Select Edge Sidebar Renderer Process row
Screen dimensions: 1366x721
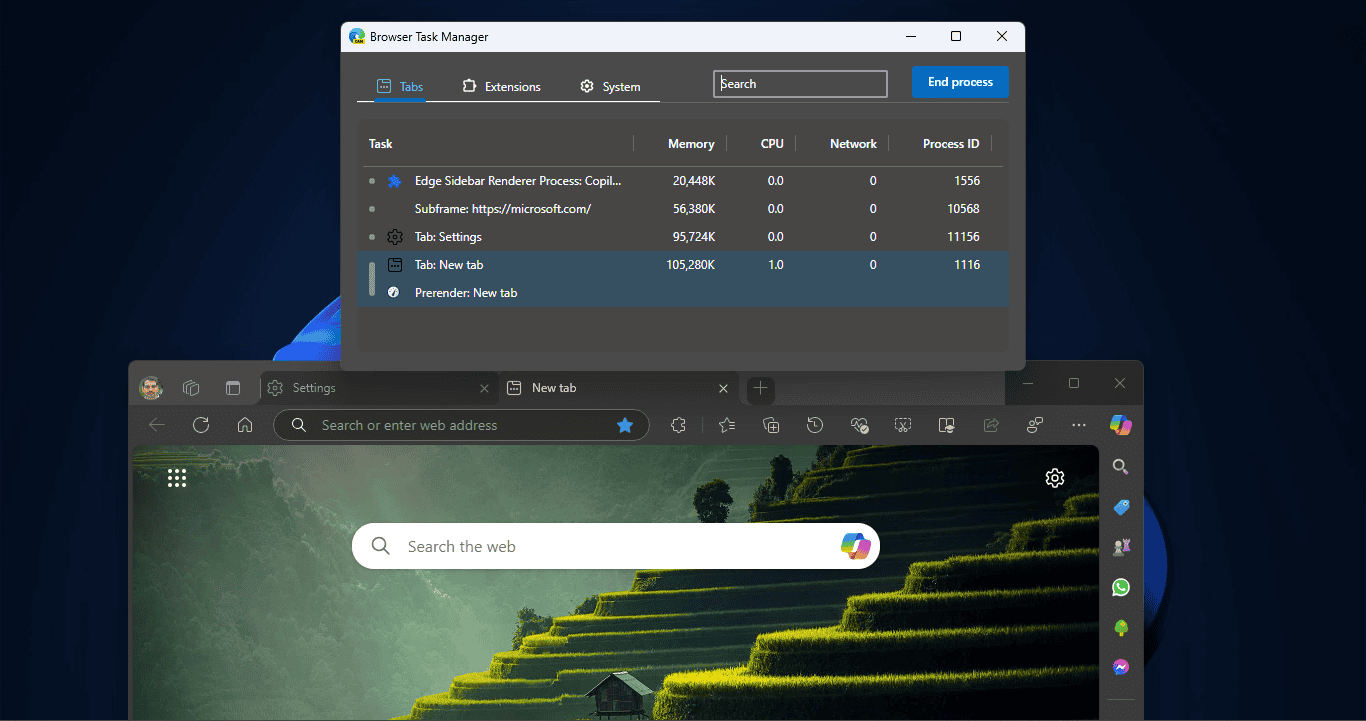click(x=683, y=181)
